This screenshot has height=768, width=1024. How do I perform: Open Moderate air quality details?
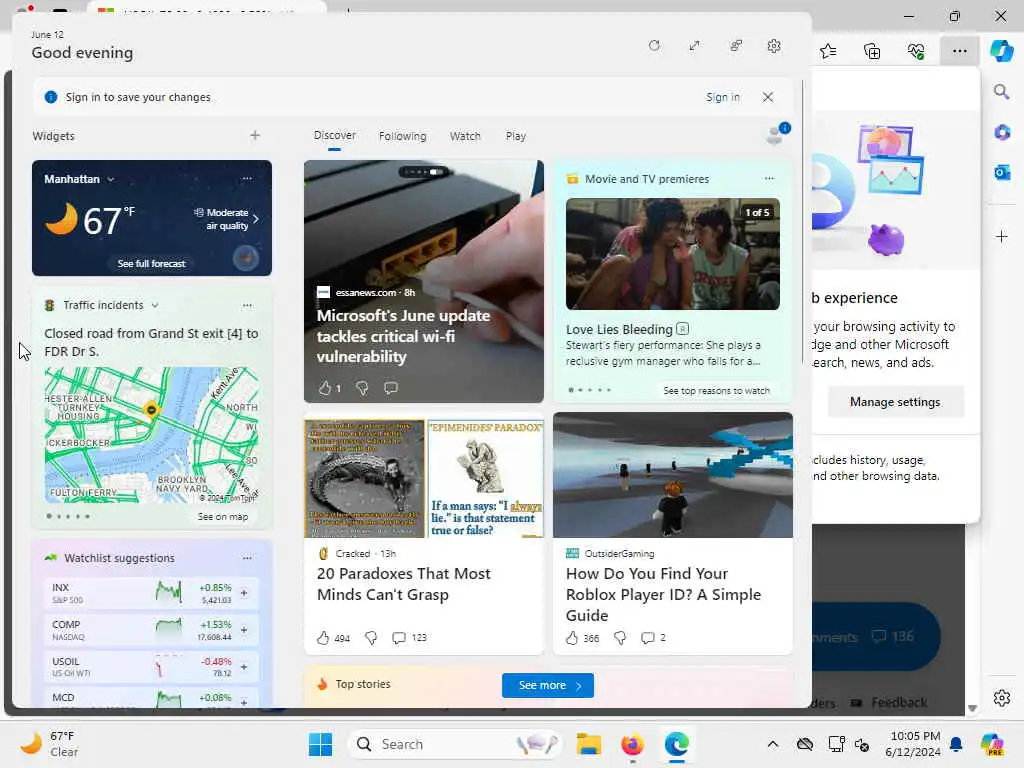point(226,219)
